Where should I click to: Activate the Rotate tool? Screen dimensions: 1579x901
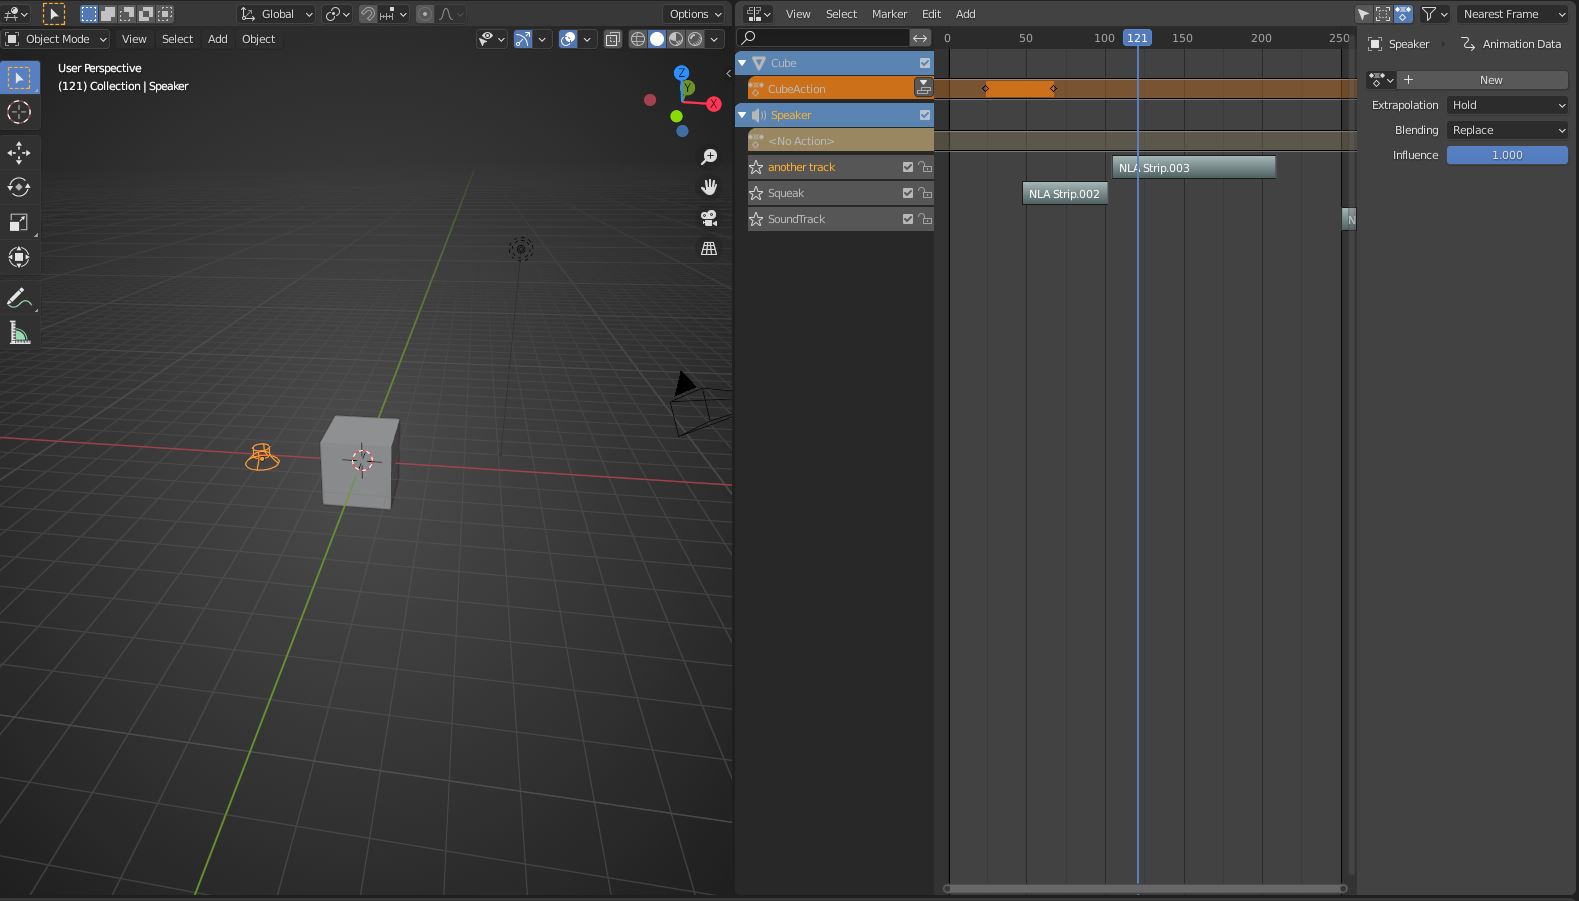[19, 187]
